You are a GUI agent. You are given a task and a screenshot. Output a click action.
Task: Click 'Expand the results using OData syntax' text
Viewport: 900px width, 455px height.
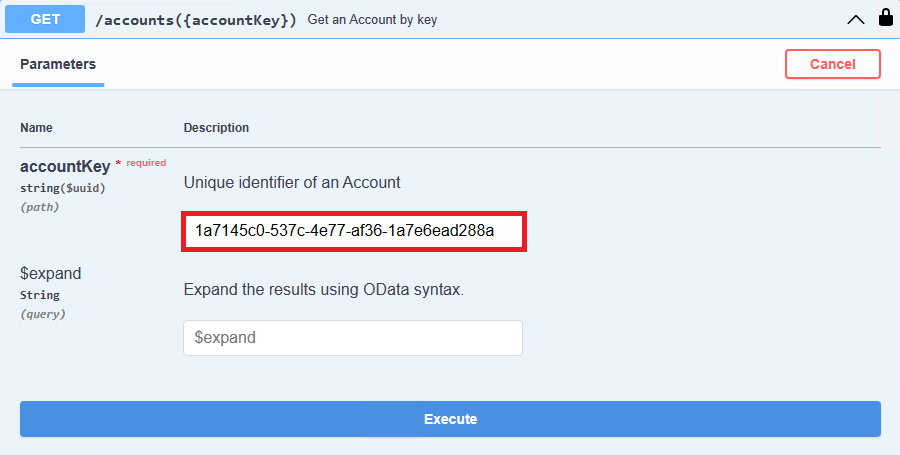(x=324, y=289)
